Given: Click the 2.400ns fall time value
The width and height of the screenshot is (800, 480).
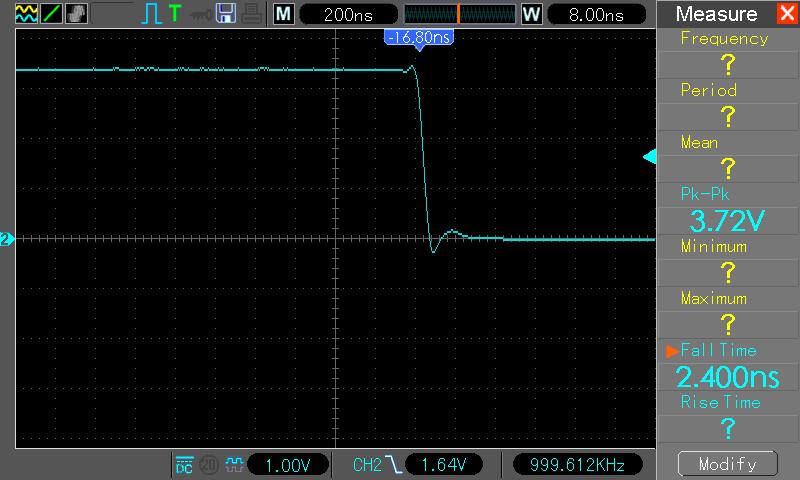Looking at the screenshot, I should pos(728,377).
